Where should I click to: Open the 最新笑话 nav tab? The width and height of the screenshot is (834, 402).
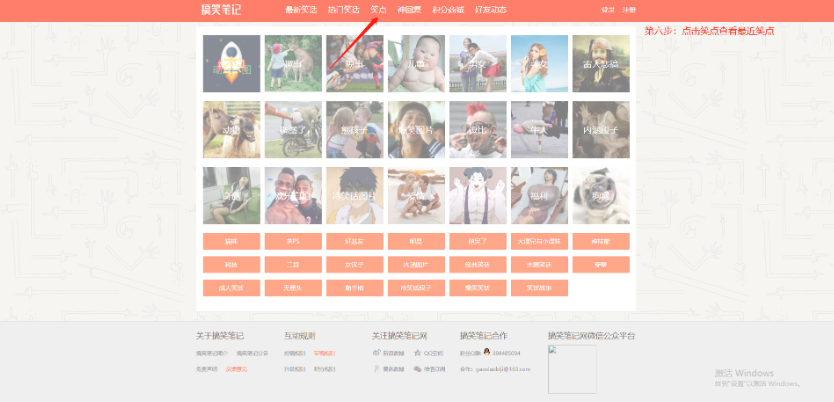click(x=301, y=10)
